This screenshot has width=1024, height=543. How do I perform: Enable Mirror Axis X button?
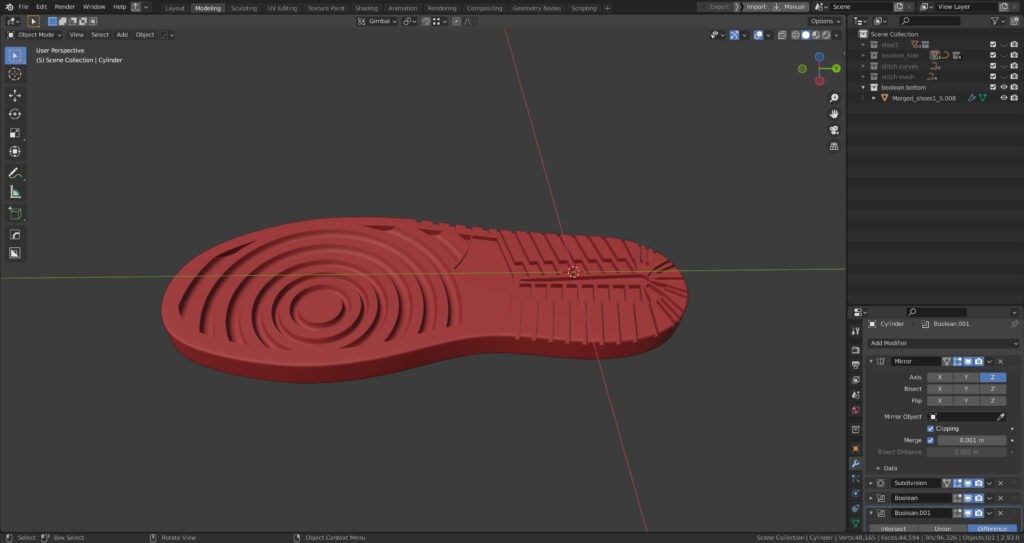940,377
